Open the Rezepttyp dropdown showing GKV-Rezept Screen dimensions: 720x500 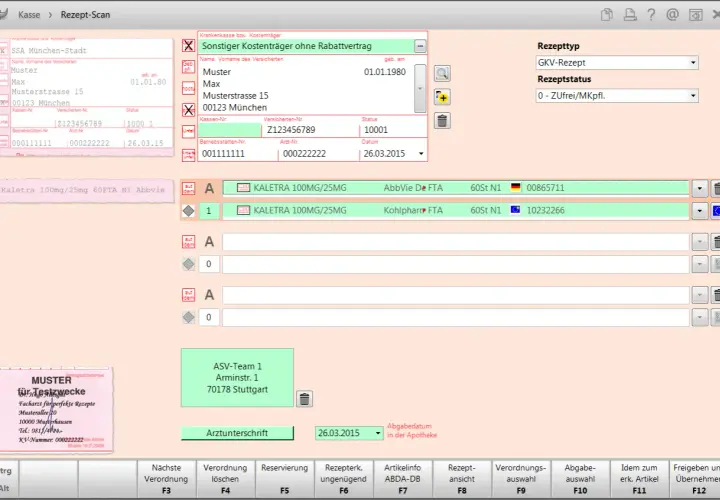(x=617, y=62)
